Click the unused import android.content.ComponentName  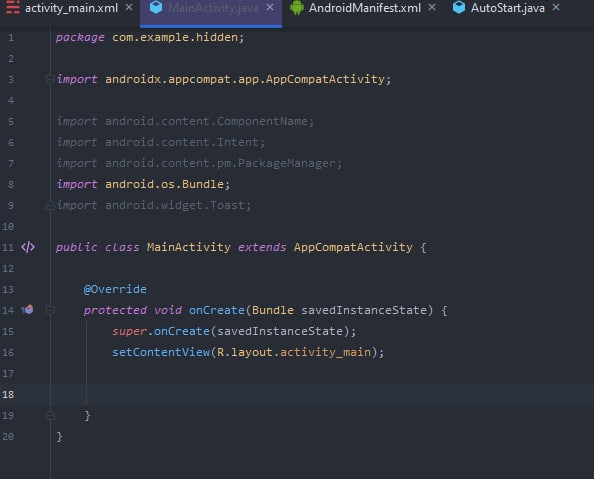click(206, 121)
